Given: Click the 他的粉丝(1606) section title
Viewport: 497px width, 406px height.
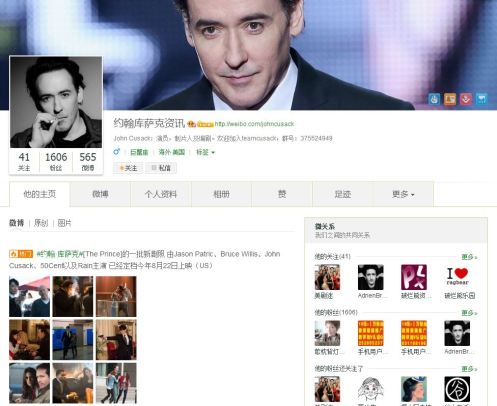Looking at the screenshot, I should coord(336,312).
